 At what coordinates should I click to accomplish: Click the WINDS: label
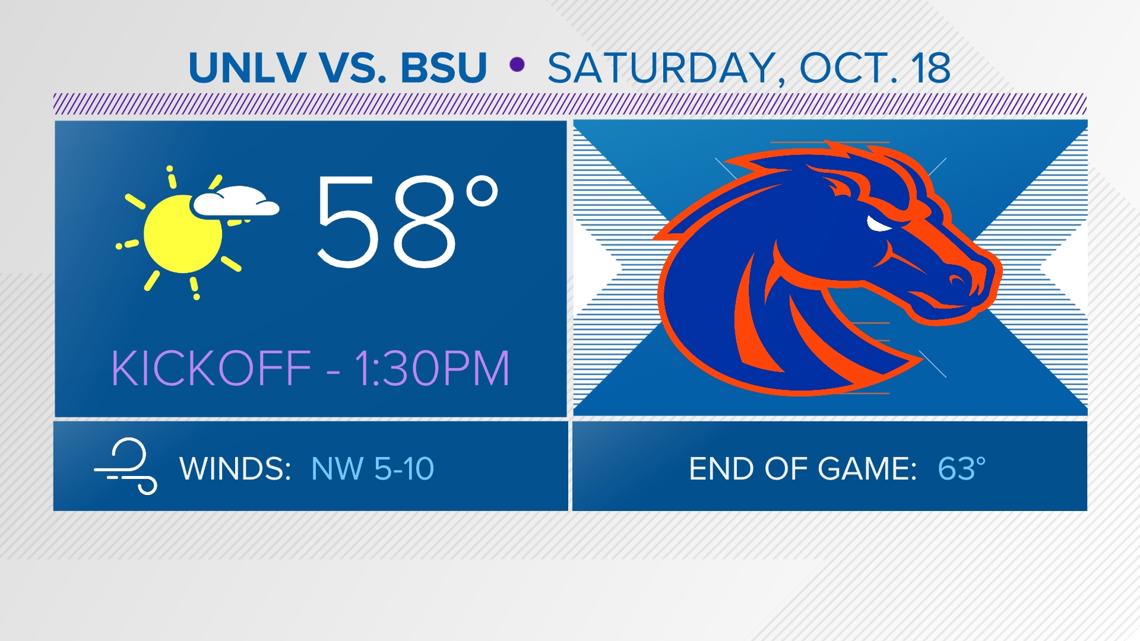point(234,468)
